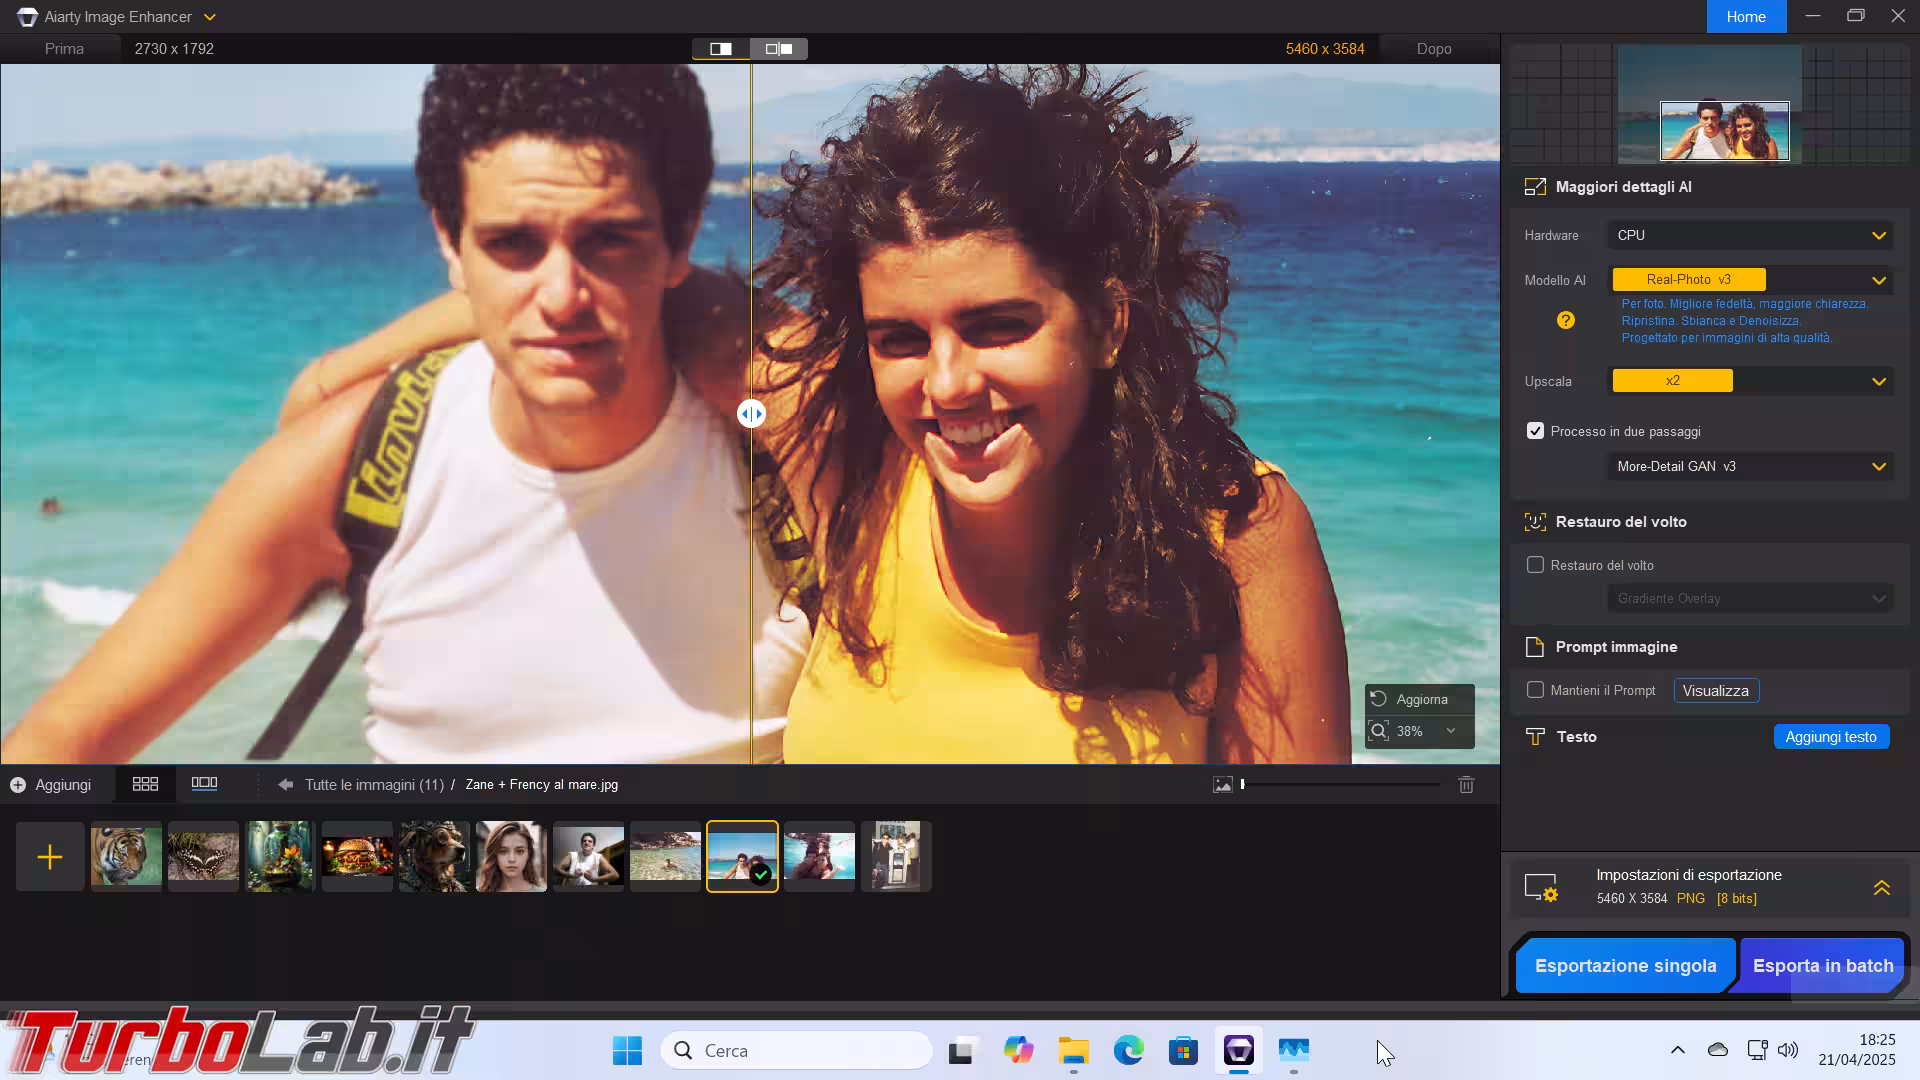Open Microsoft Edge from the taskbar

[x=1128, y=1051]
